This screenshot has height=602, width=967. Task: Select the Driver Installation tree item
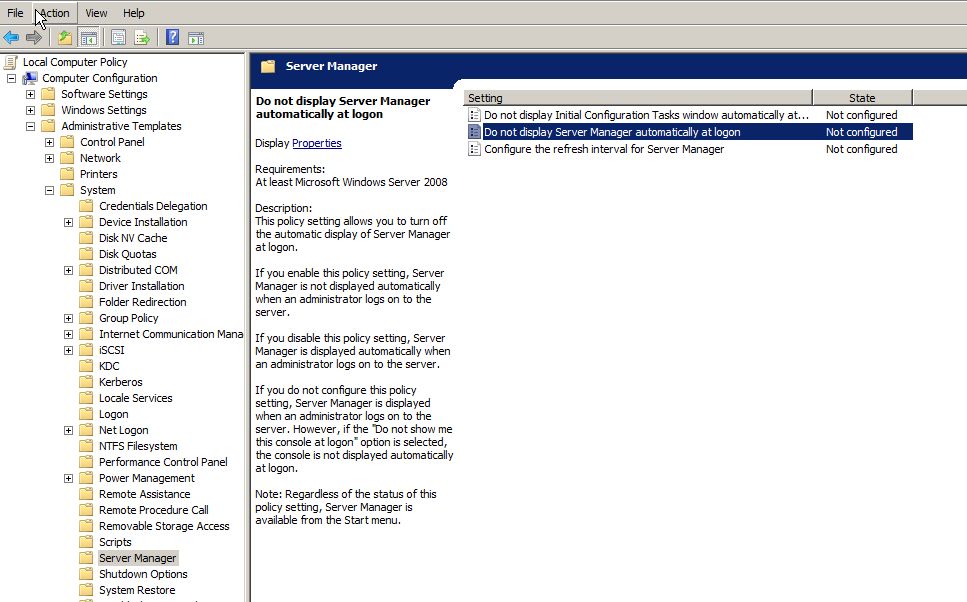(x=142, y=286)
